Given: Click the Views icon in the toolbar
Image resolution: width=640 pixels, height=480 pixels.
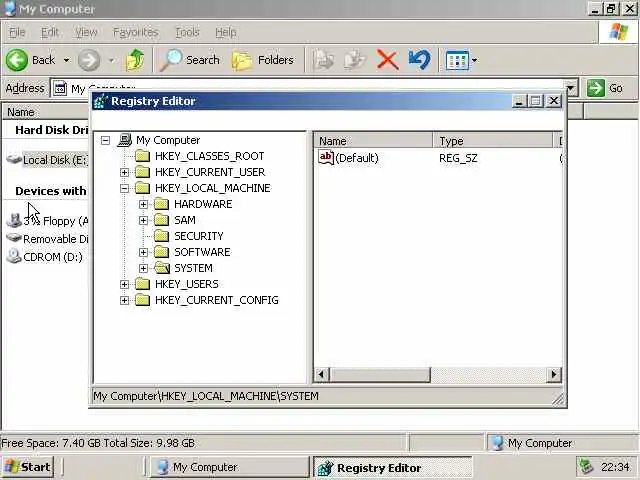Looking at the screenshot, I should pos(457,60).
